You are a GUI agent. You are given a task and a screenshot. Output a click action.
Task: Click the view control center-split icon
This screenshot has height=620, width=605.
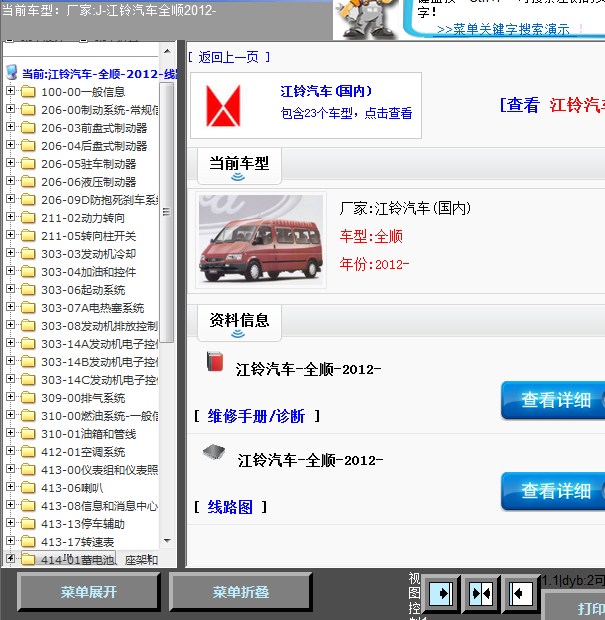tap(481, 593)
